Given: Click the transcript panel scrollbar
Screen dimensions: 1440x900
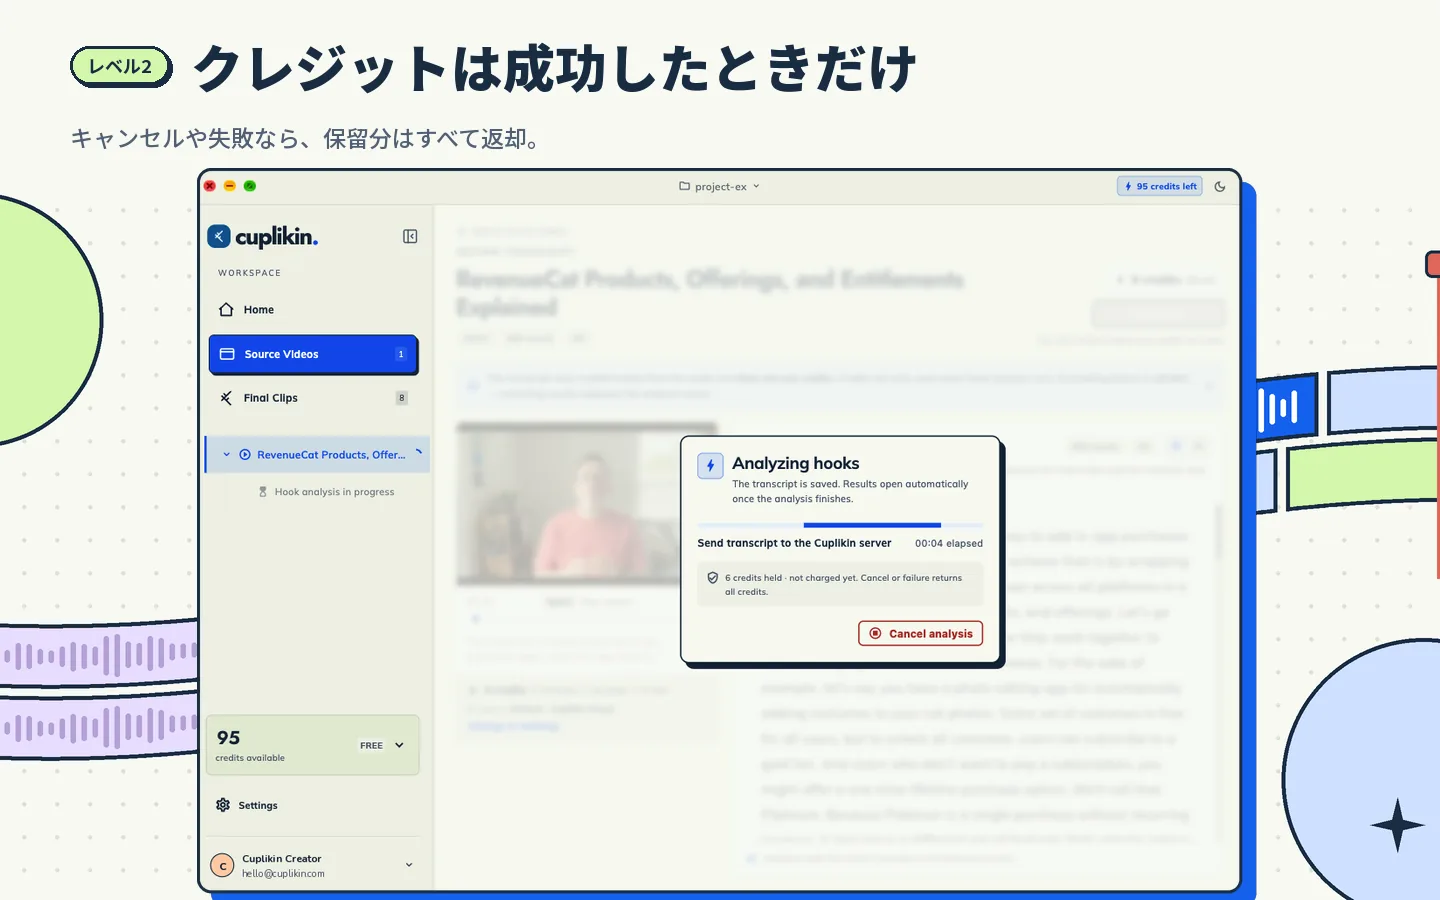Looking at the screenshot, I should [1219, 533].
